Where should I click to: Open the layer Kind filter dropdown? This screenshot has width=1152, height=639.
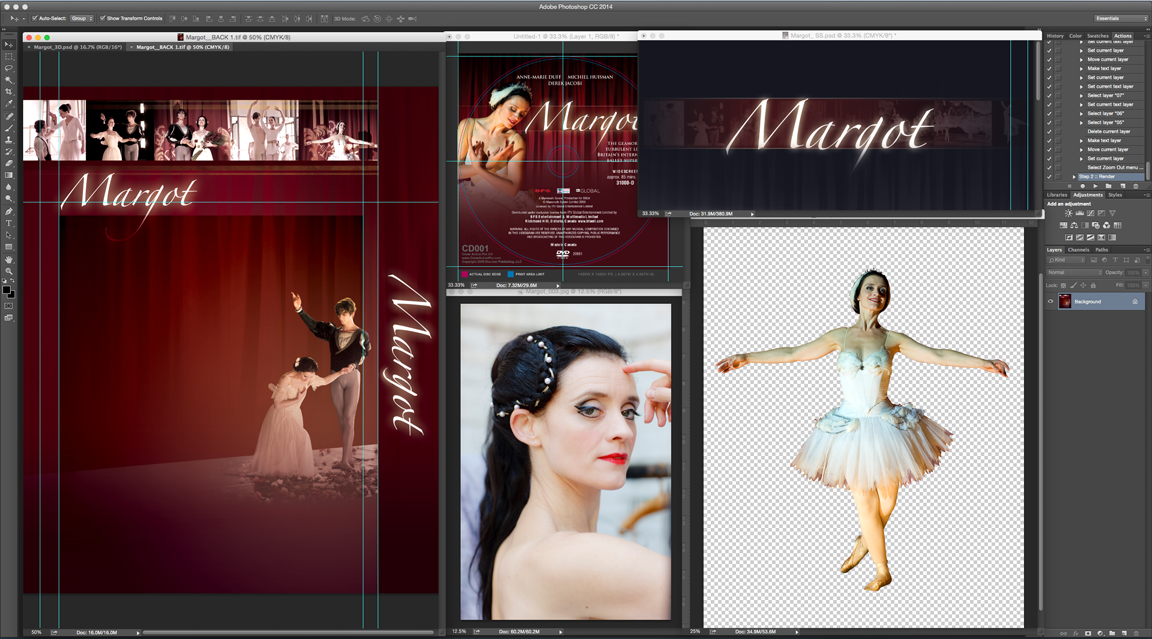pyautogui.click(x=1066, y=260)
